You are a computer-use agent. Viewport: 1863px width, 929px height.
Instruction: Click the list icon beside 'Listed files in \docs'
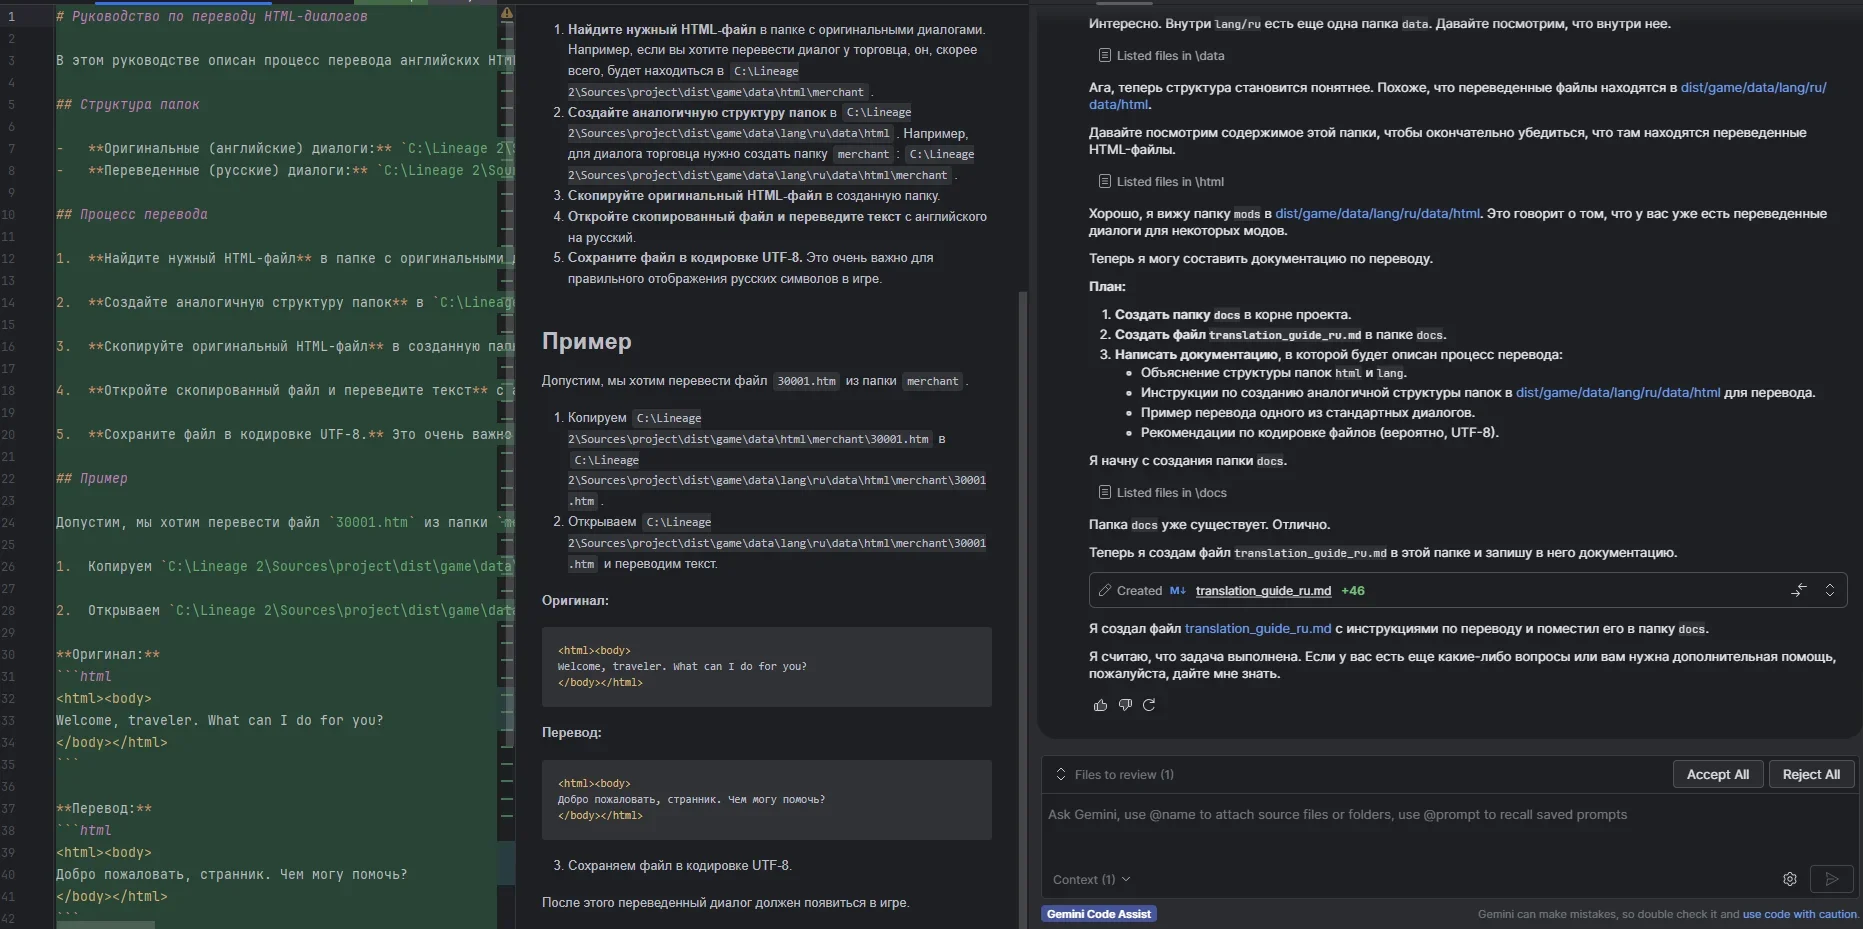(1103, 492)
